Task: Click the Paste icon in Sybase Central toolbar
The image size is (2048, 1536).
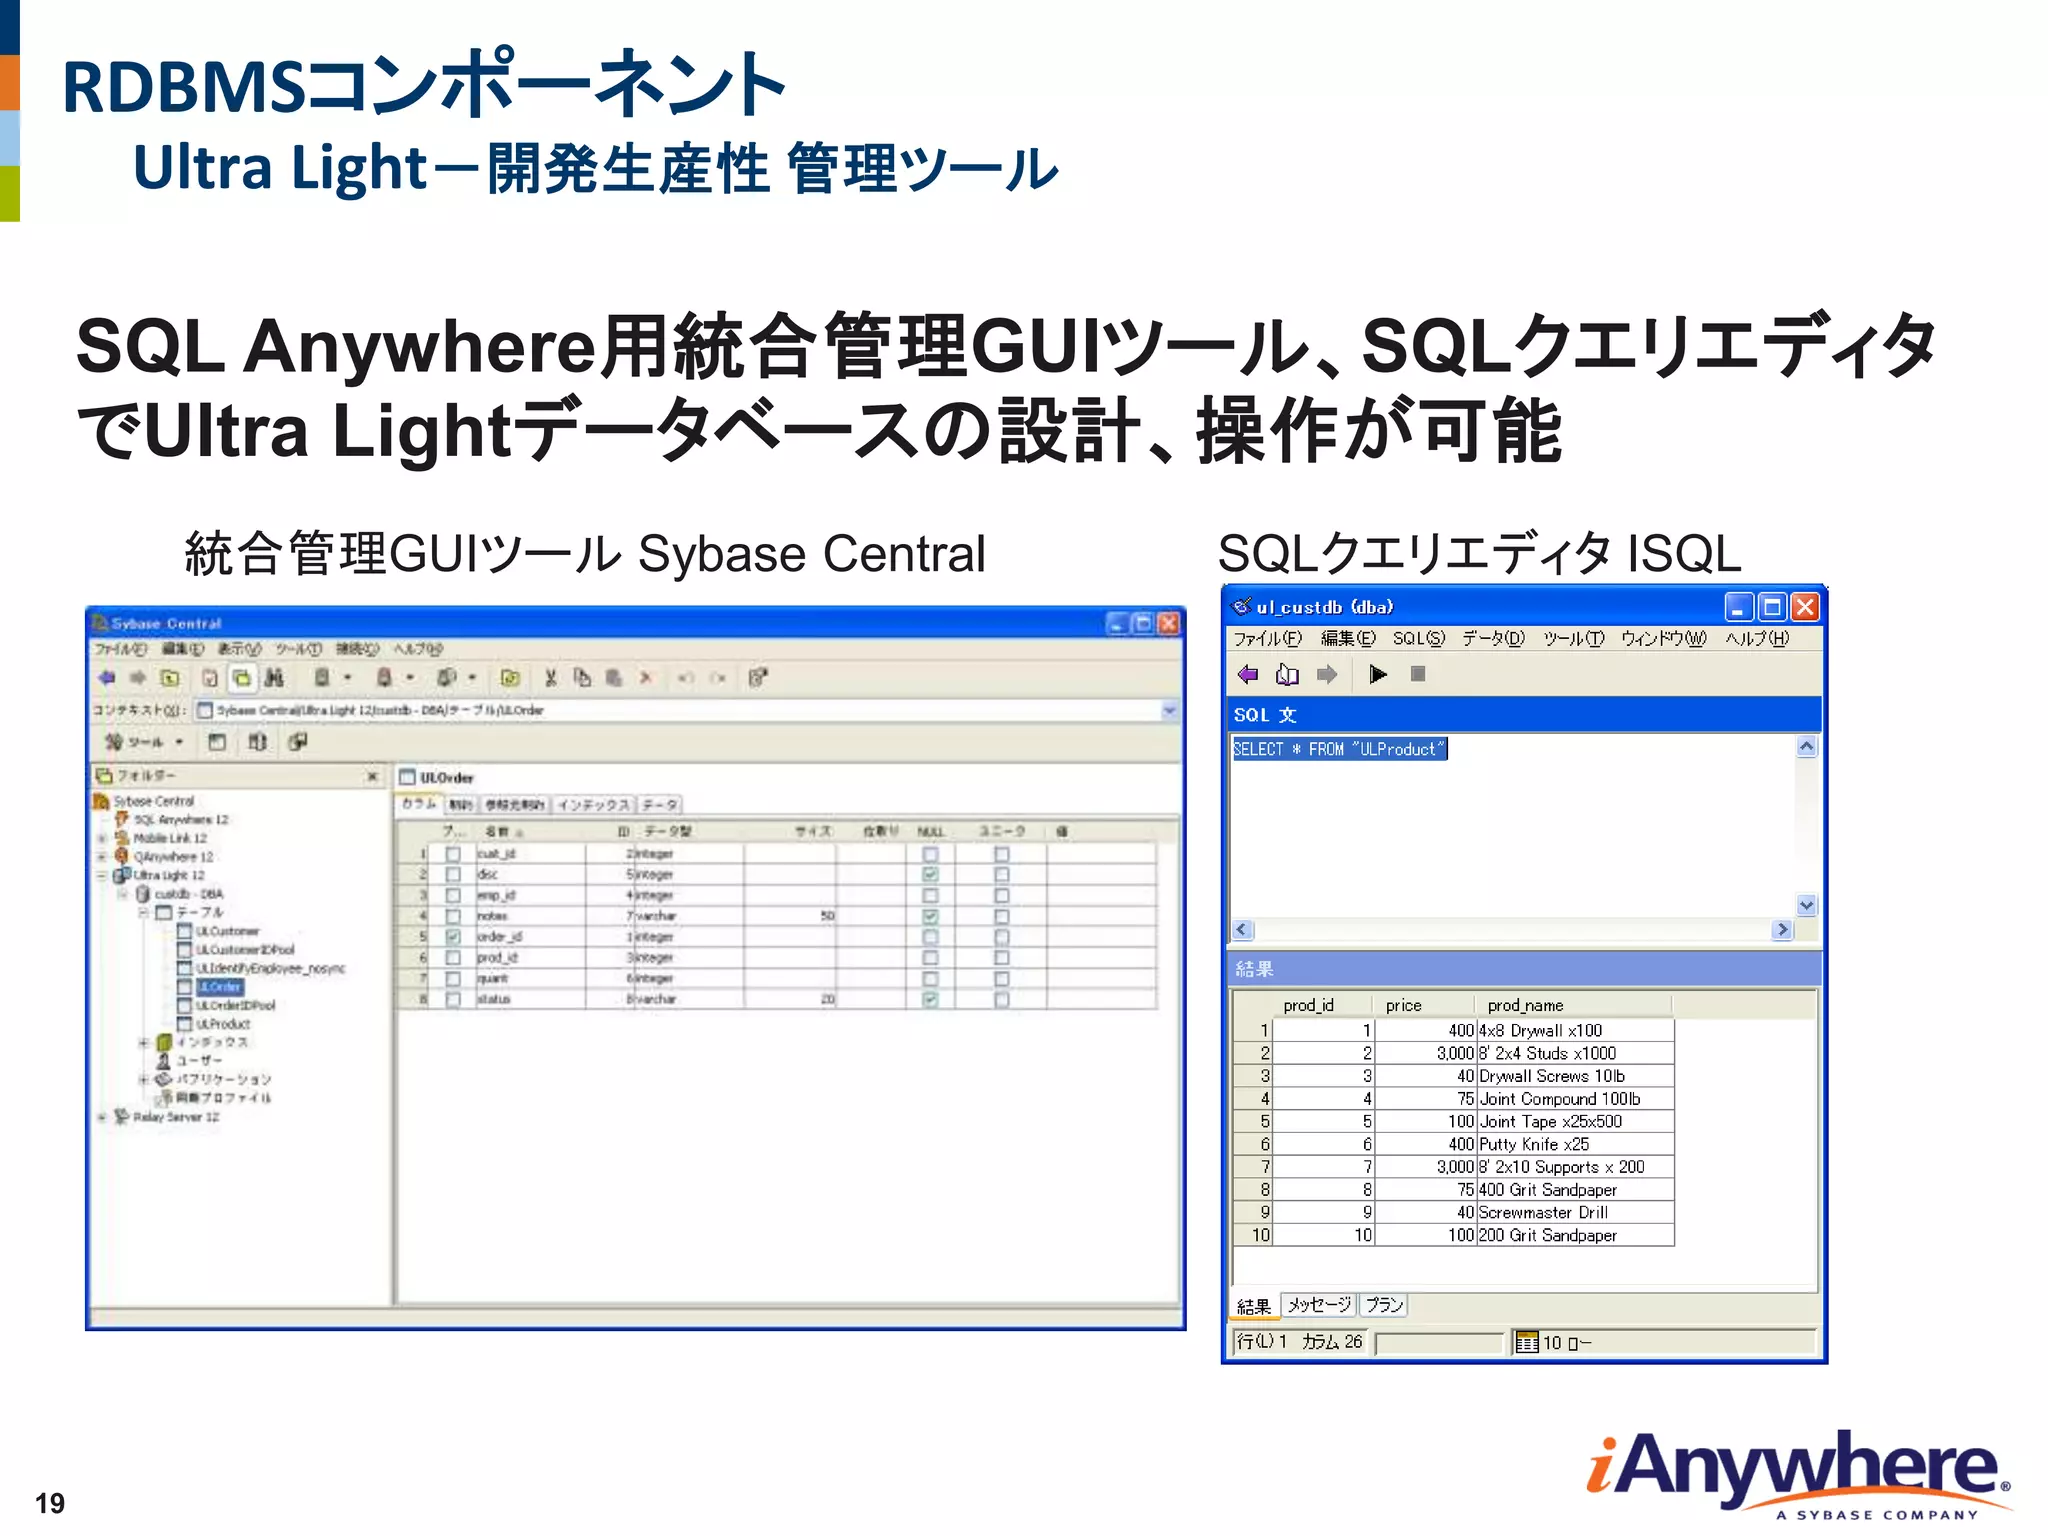Action: 614,678
